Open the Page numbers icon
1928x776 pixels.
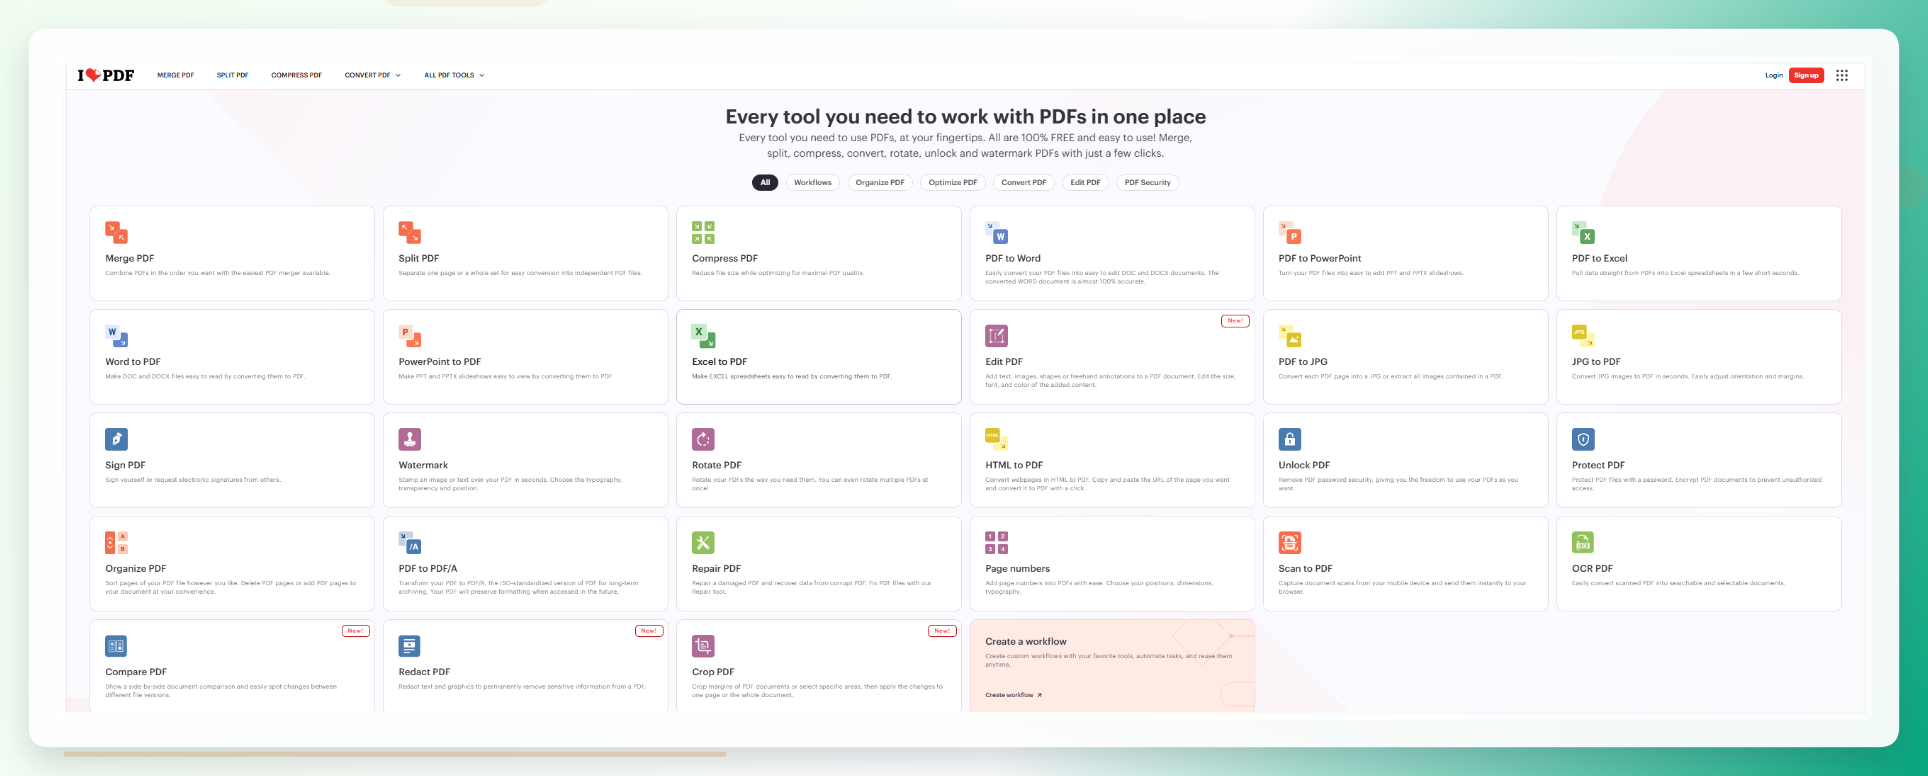pos(997,542)
